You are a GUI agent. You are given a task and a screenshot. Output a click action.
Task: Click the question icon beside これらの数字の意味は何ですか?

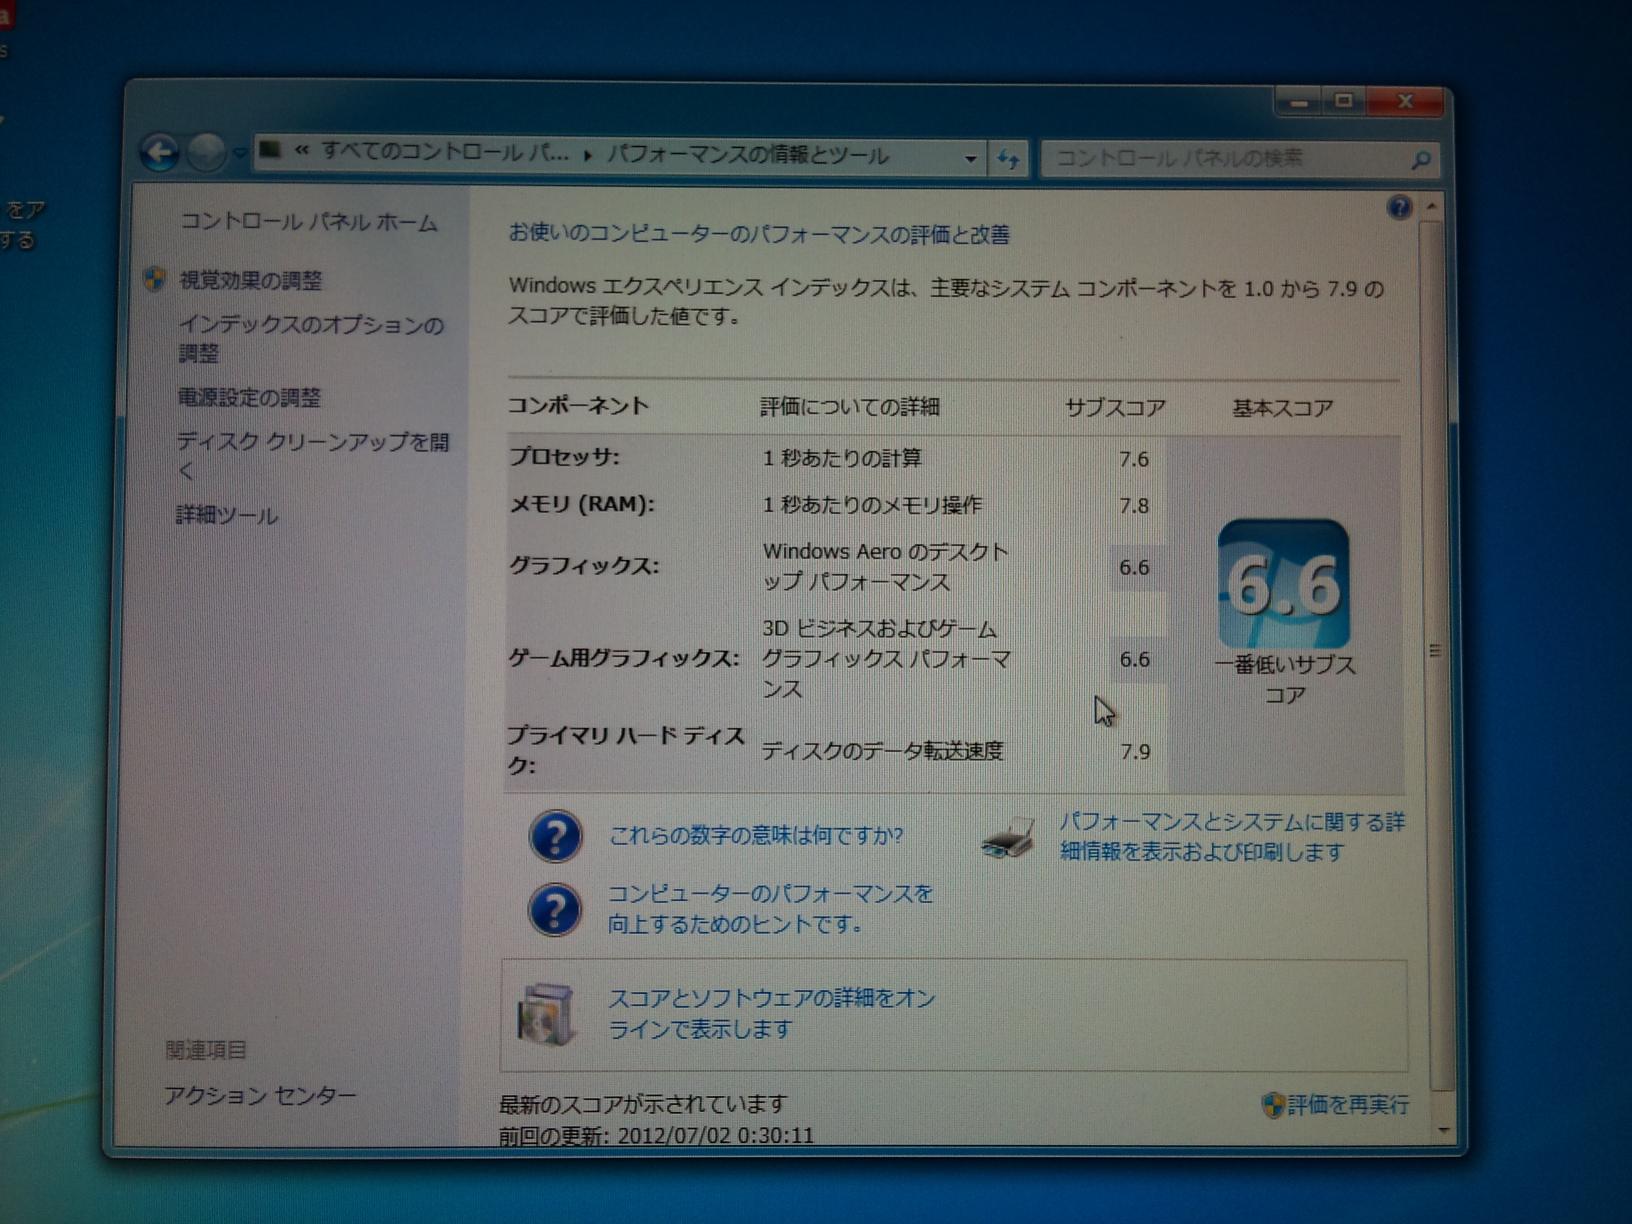(555, 836)
